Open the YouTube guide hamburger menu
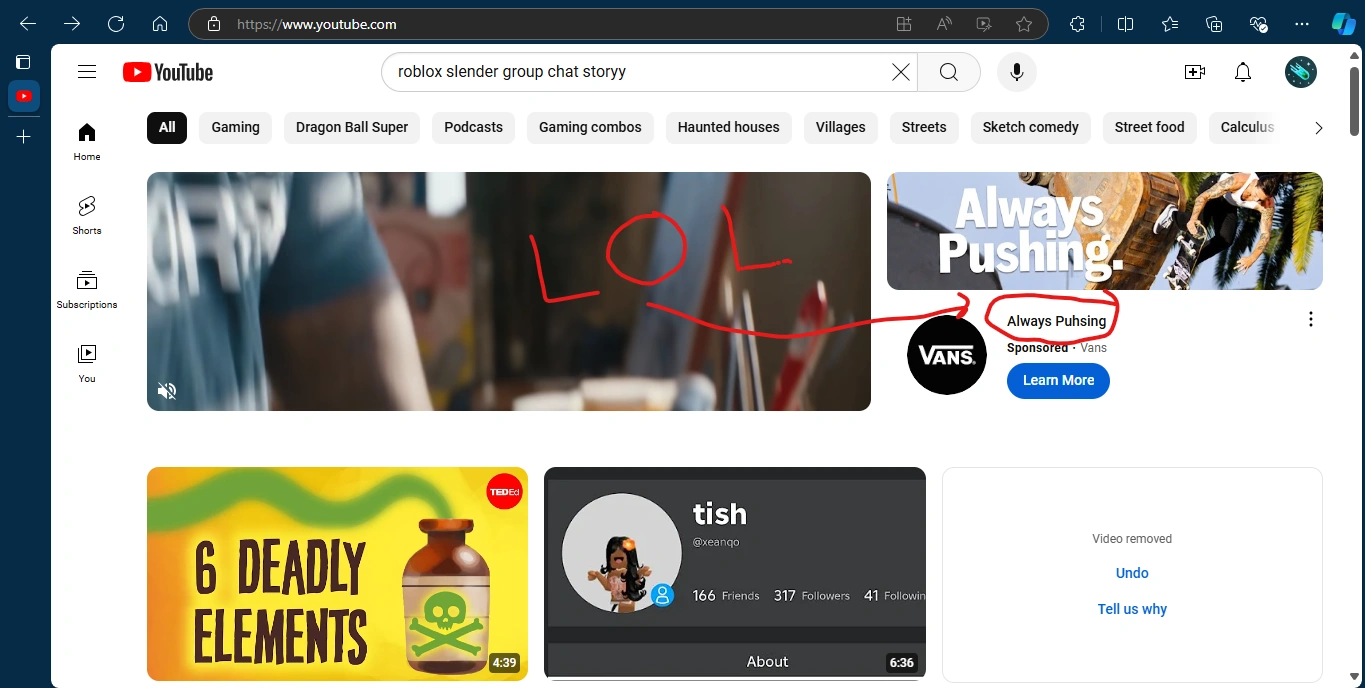Screen dimensions: 1365x688 point(87,71)
